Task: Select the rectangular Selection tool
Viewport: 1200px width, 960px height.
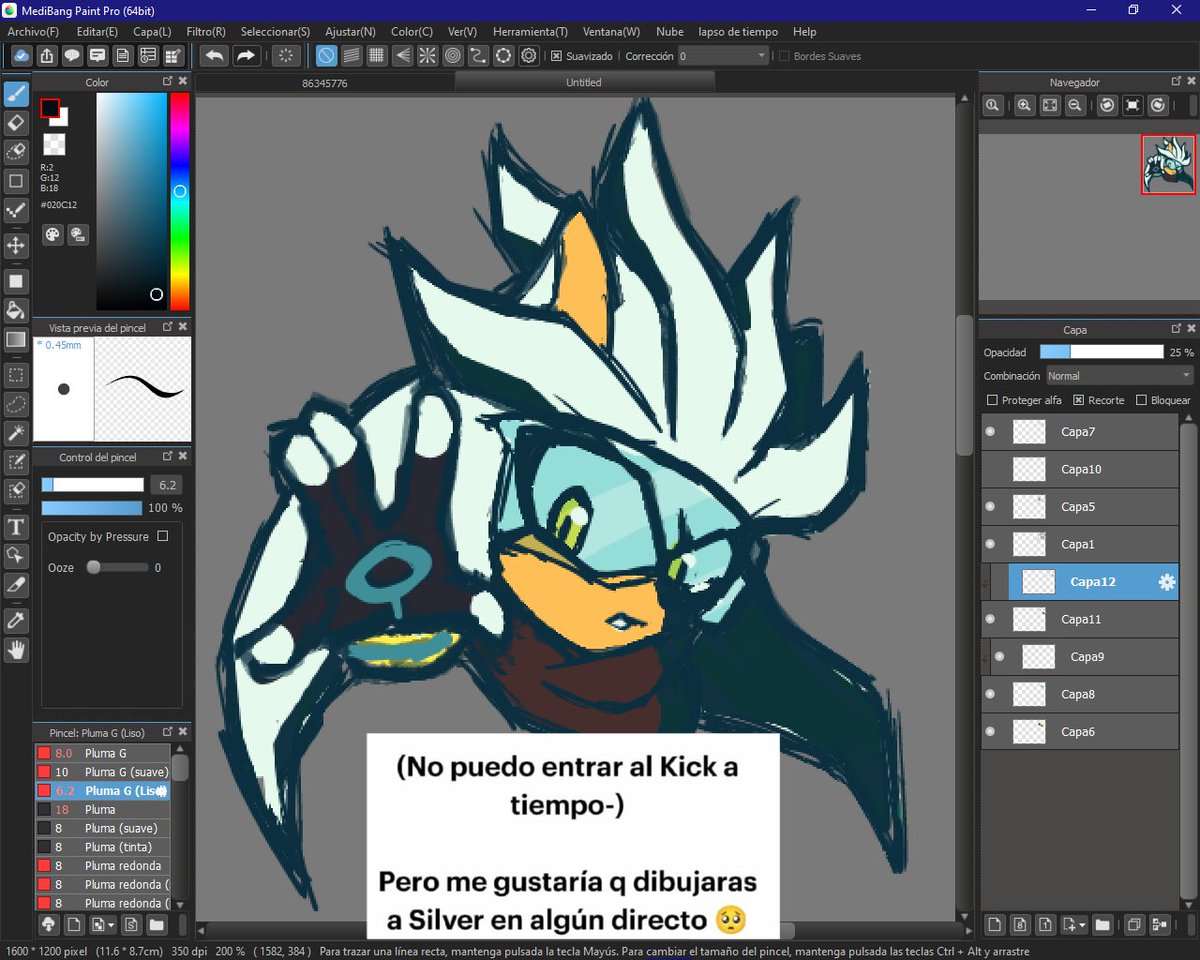Action: (16, 376)
